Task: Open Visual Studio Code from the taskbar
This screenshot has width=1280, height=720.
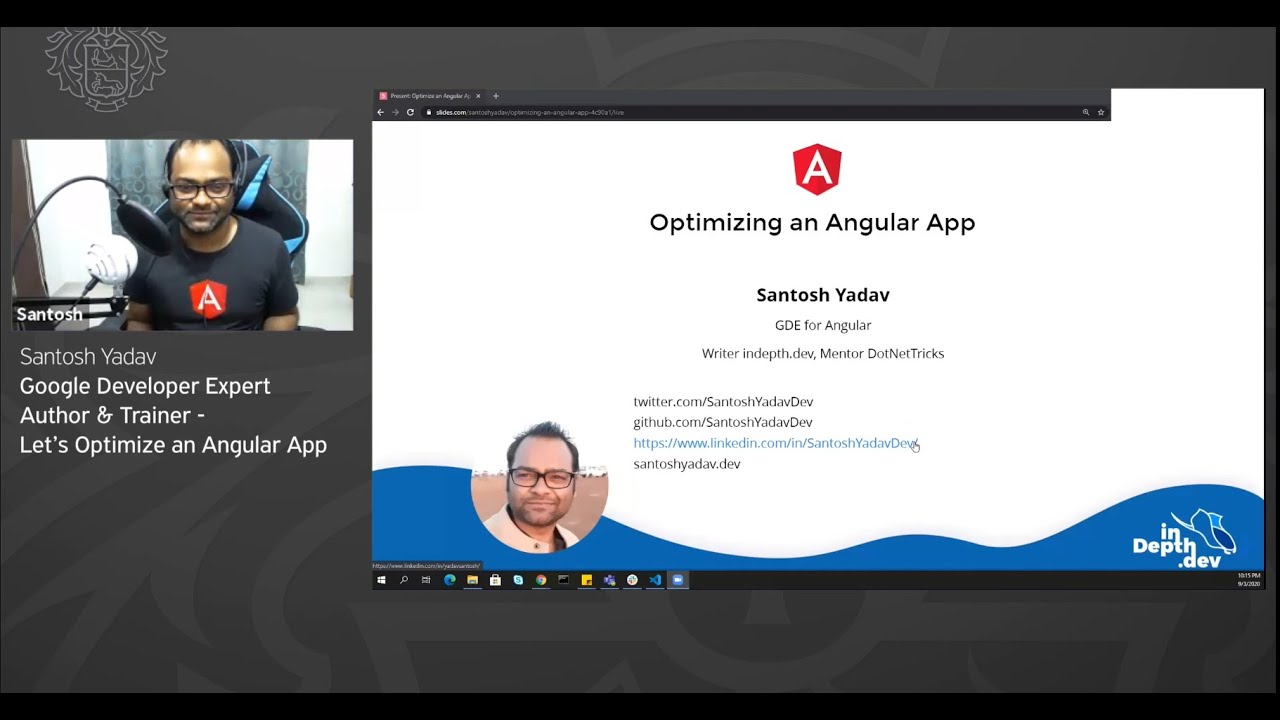Action: click(x=655, y=580)
